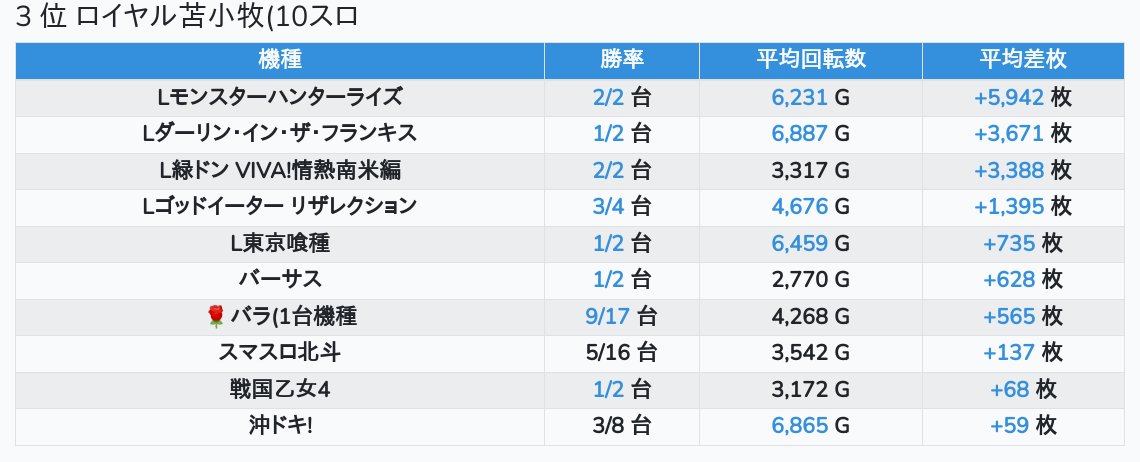Sort by 平均差枚 column header
The image size is (1140, 462).
click(x=1023, y=60)
